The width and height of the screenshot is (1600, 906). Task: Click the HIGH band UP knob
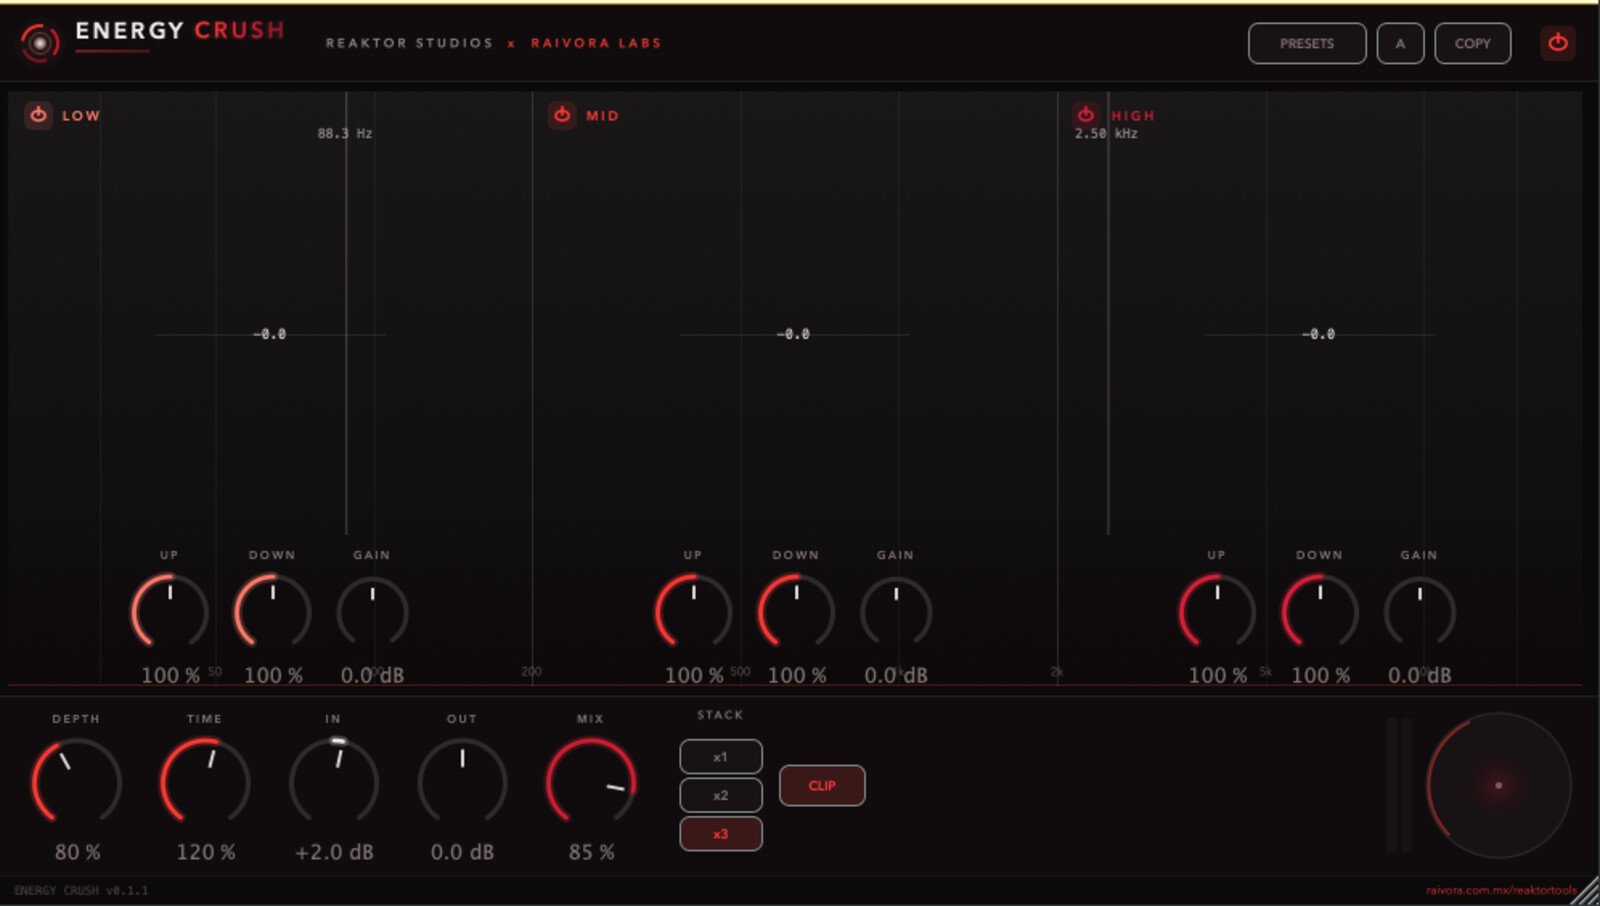tap(1217, 611)
